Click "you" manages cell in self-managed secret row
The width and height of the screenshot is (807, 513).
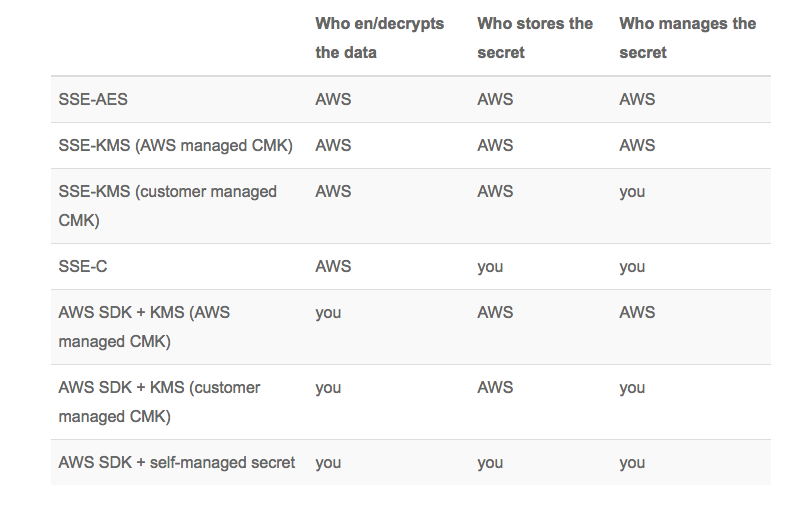point(632,462)
